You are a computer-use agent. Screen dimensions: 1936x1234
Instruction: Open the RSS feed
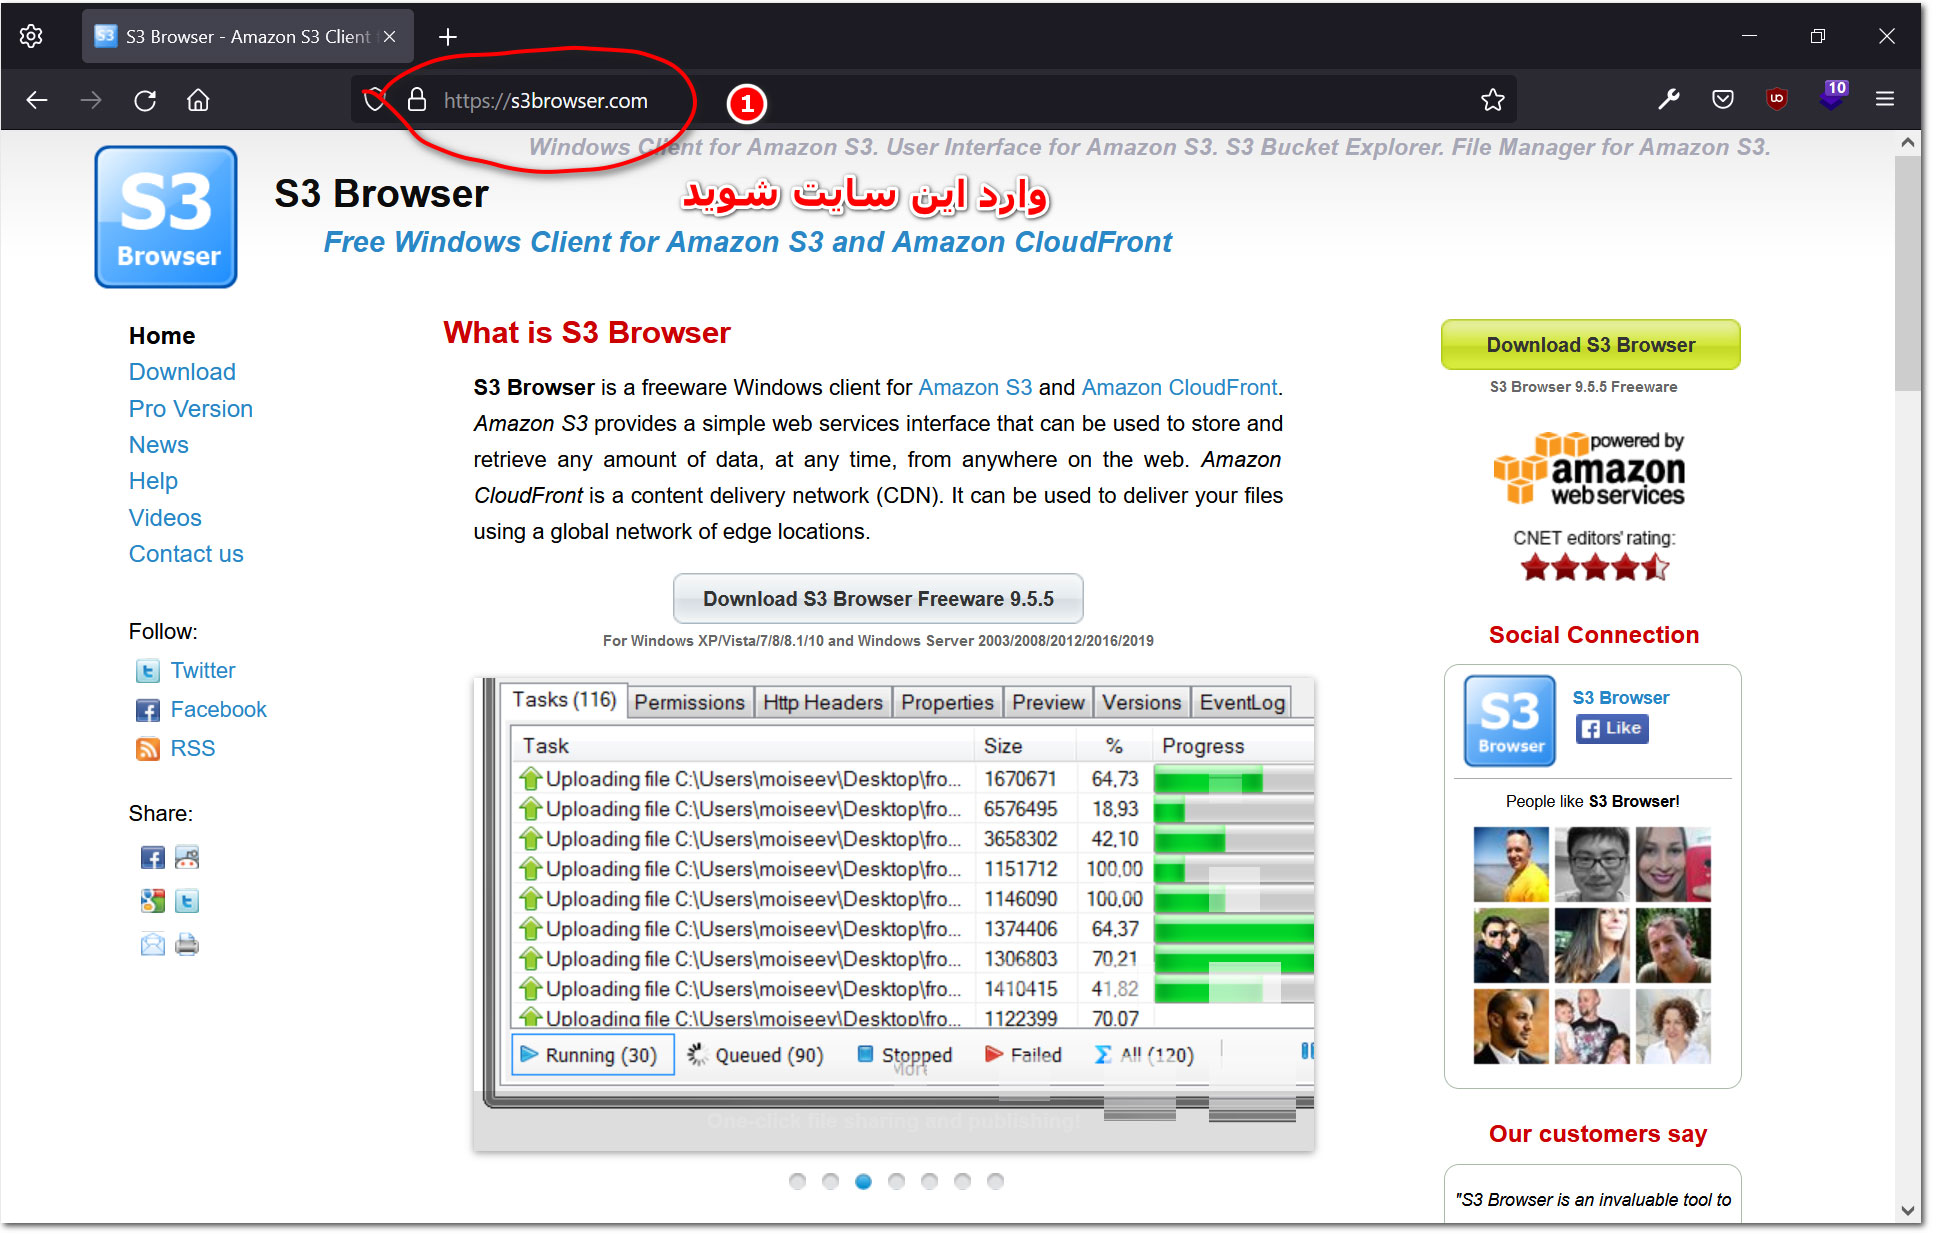tap(192, 747)
